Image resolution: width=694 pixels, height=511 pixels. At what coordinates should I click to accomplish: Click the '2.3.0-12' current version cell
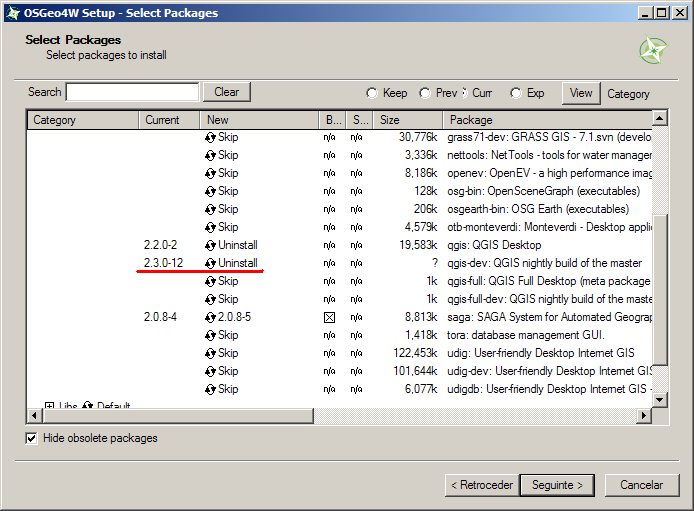[163, 263]
